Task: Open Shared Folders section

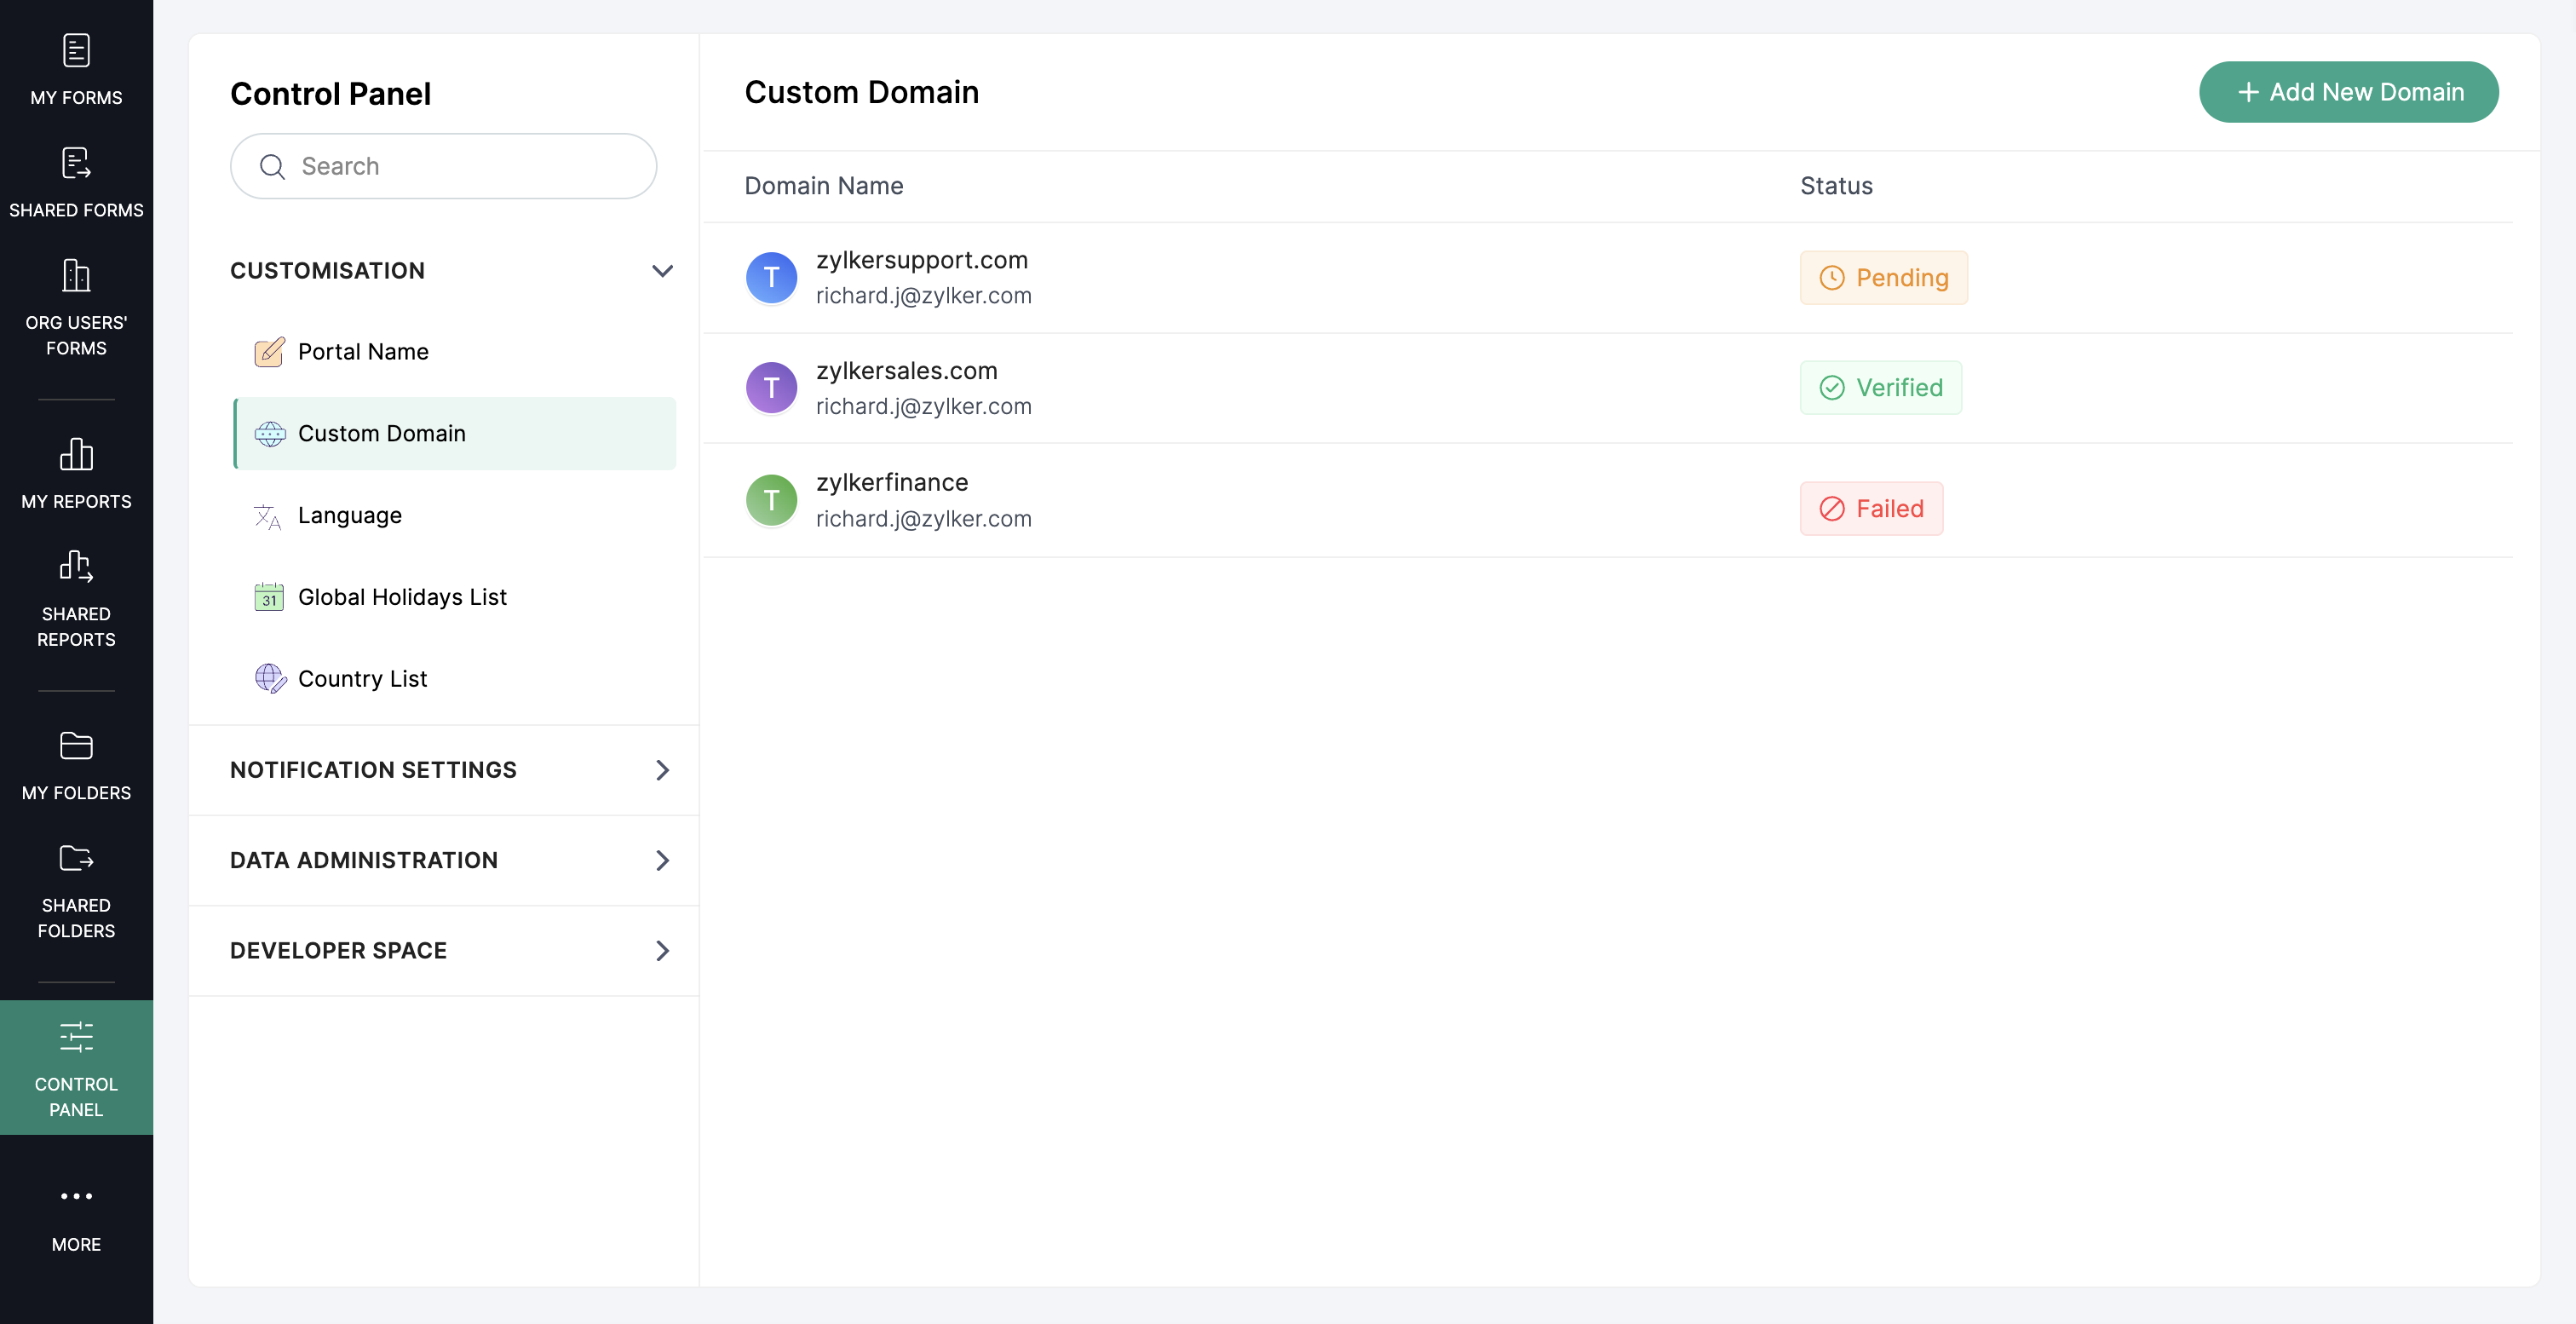Action: pos(76,890)
